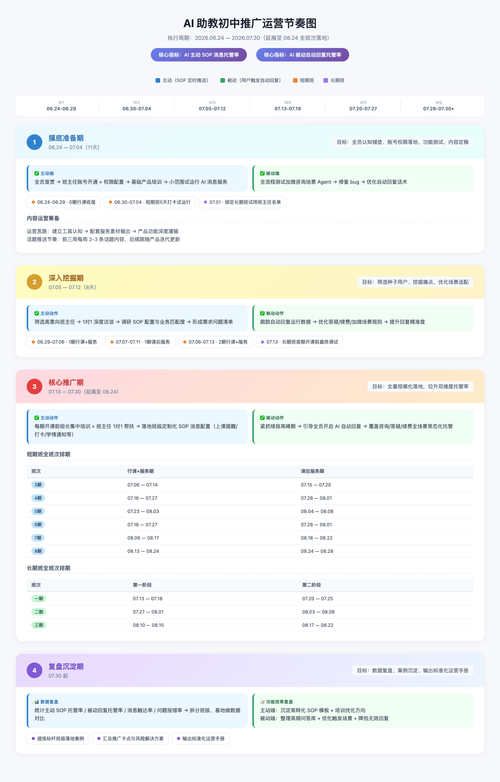Viewport: 500px width, 782px height.
Task: Click the purple phase 4 number badge
Action: point(34,670)
